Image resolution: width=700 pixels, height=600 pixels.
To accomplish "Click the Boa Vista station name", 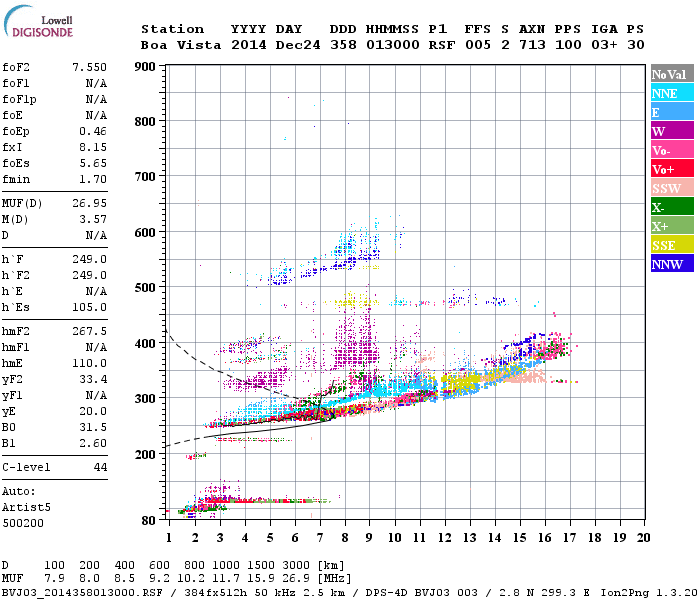I will [x=181, y=45].
